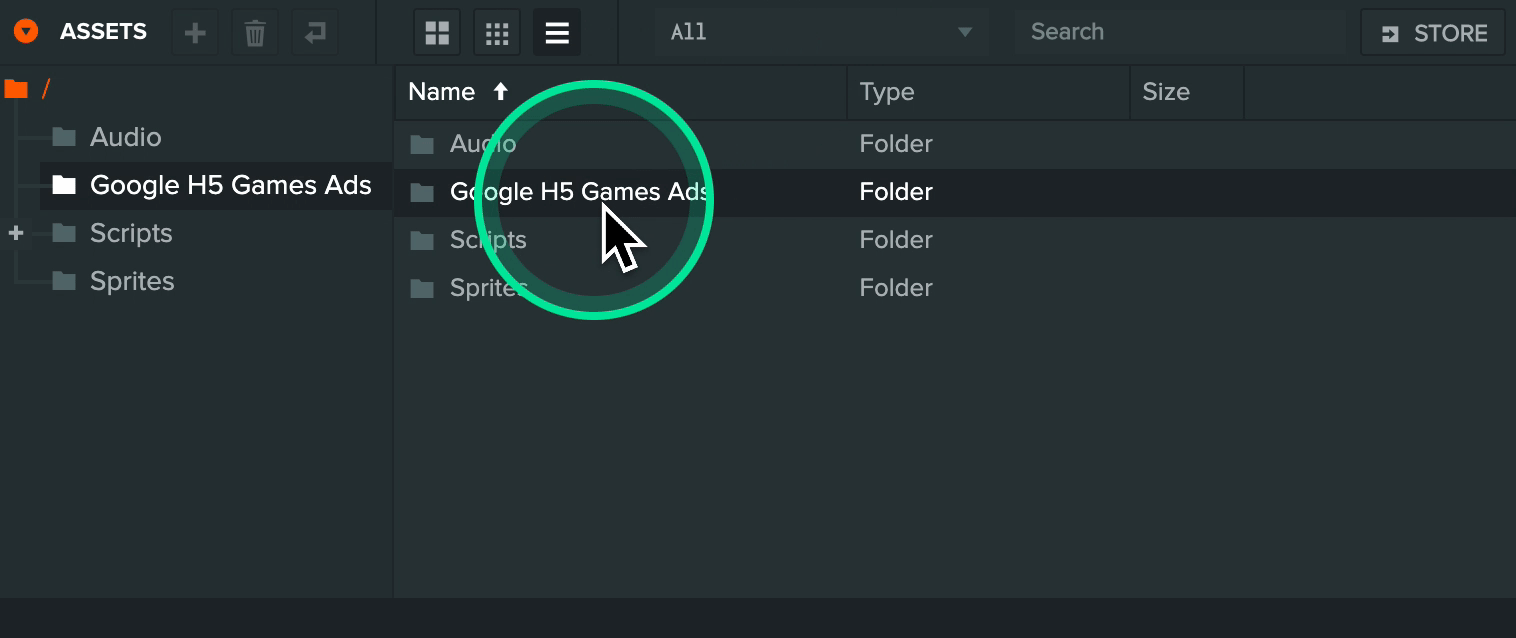Open the All asset type filter dropdown
1516x638 pixels.
tap(821, 32)
